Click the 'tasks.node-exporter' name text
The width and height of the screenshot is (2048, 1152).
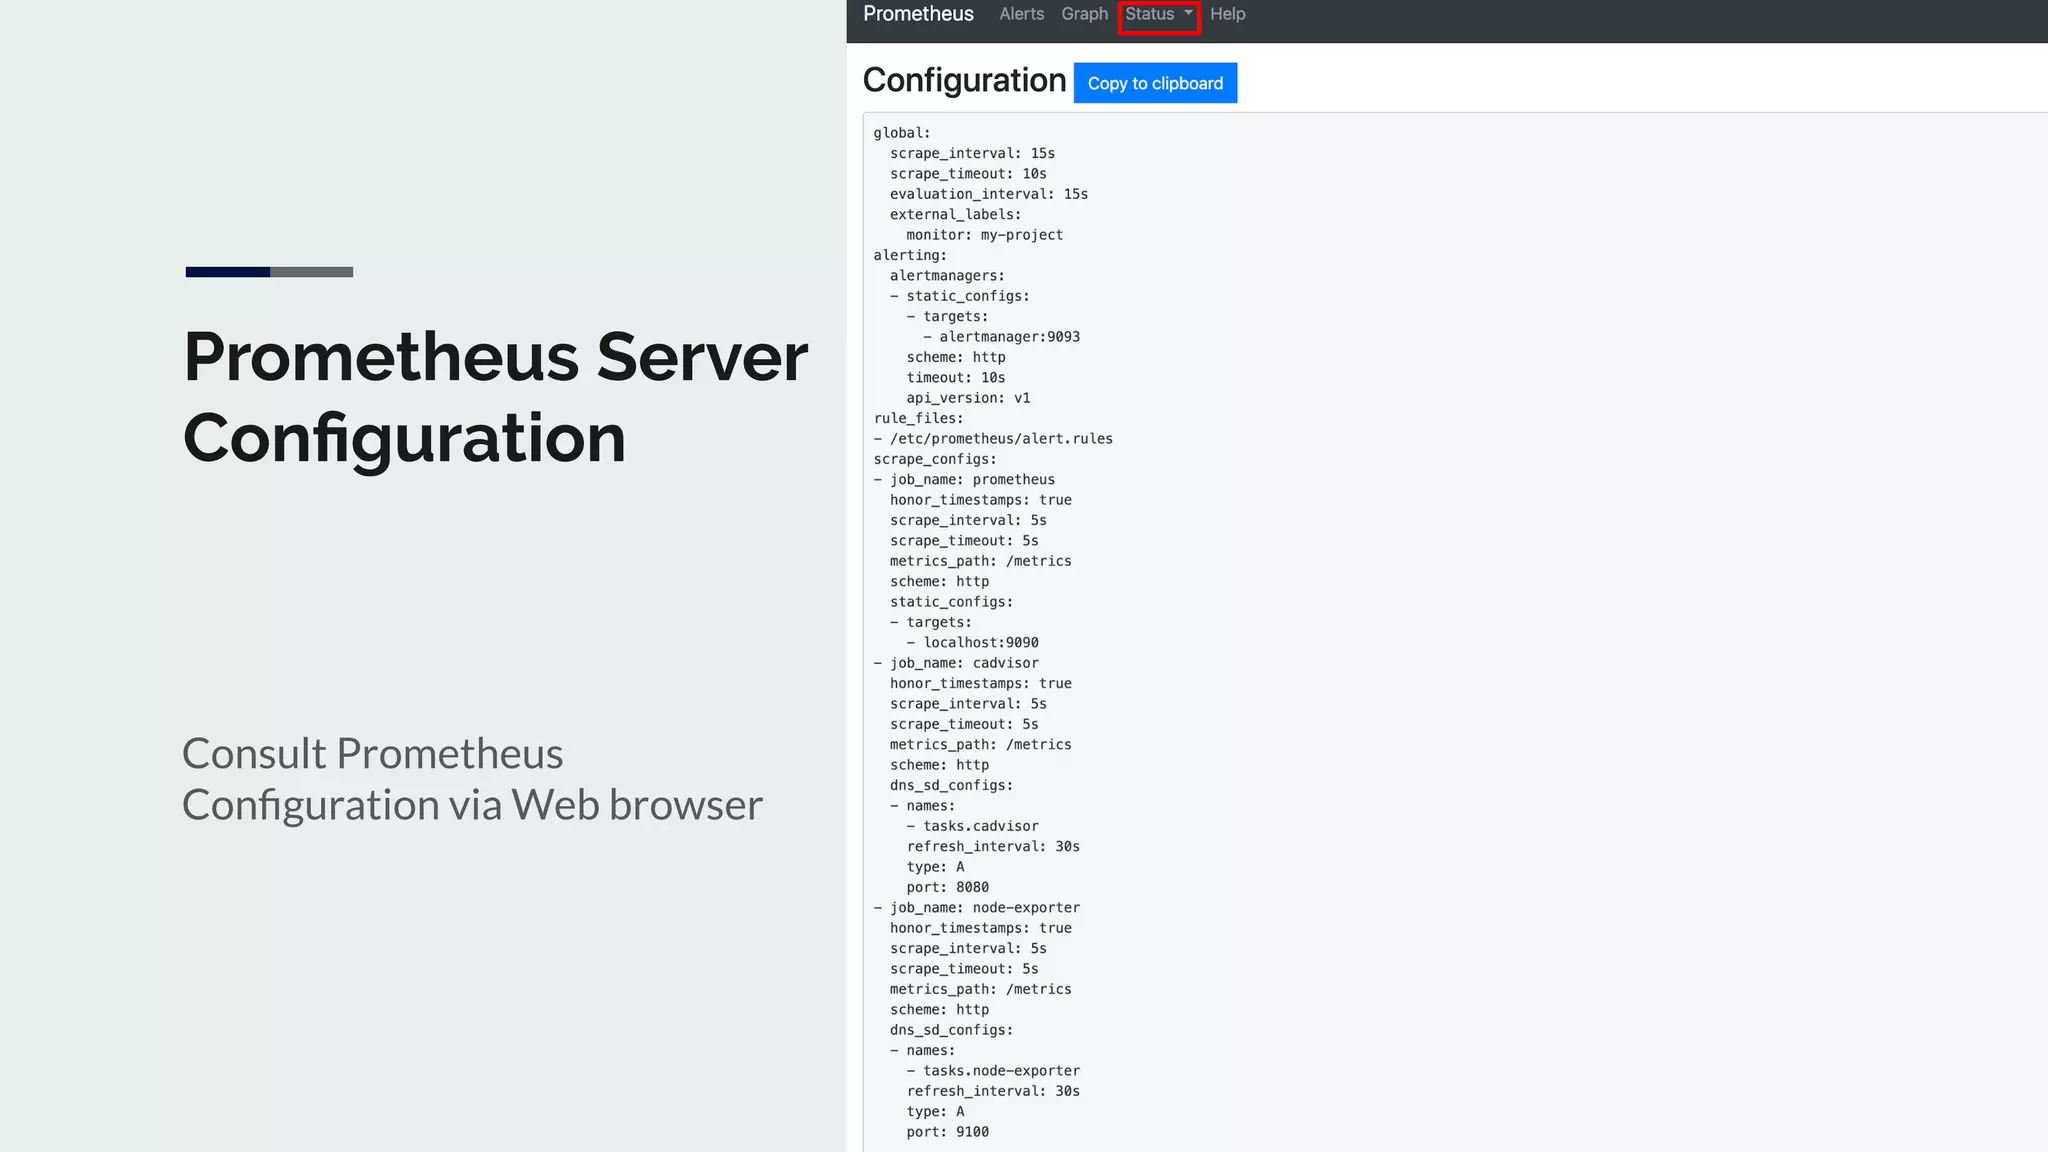[1001, 1071]
